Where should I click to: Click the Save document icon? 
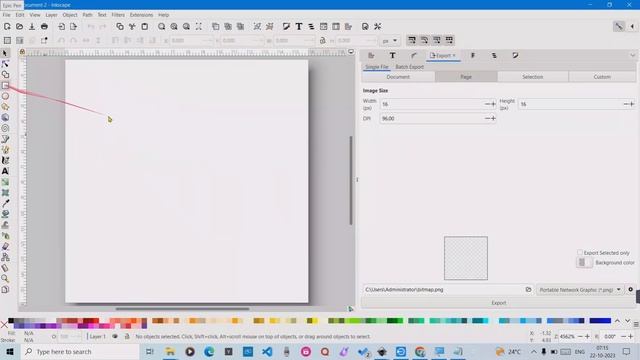[32, 27]
